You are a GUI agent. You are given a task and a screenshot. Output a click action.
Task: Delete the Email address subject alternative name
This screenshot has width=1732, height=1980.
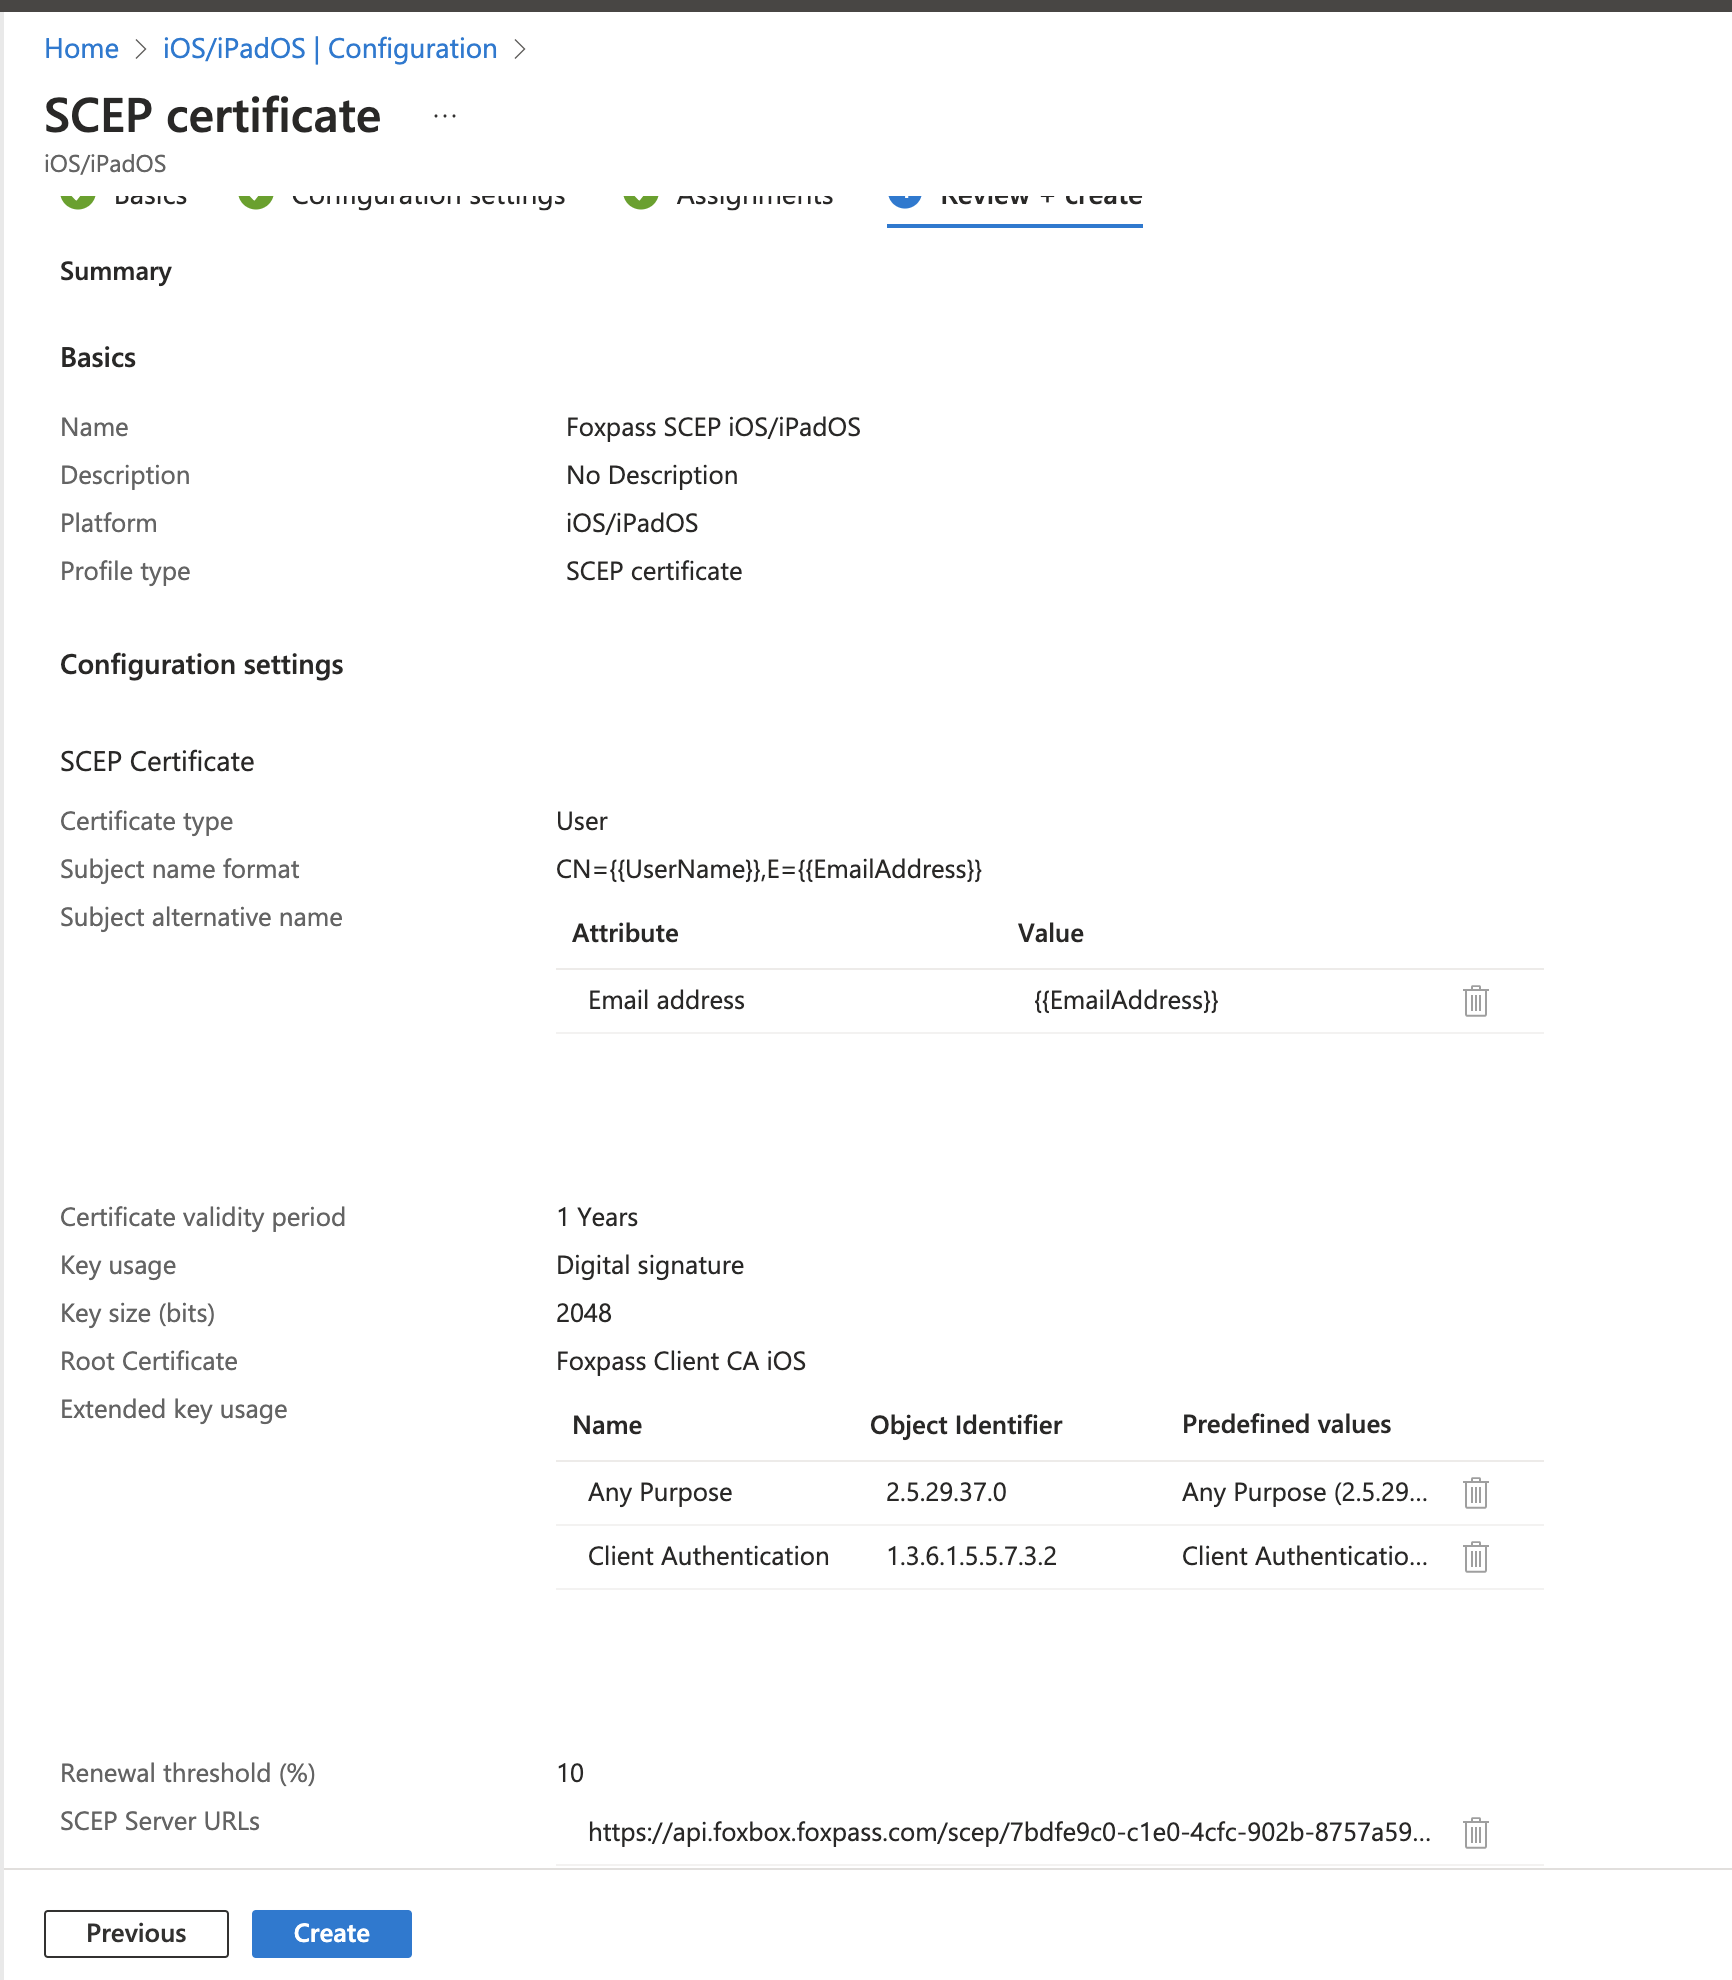click(x=1475, y=1000)
